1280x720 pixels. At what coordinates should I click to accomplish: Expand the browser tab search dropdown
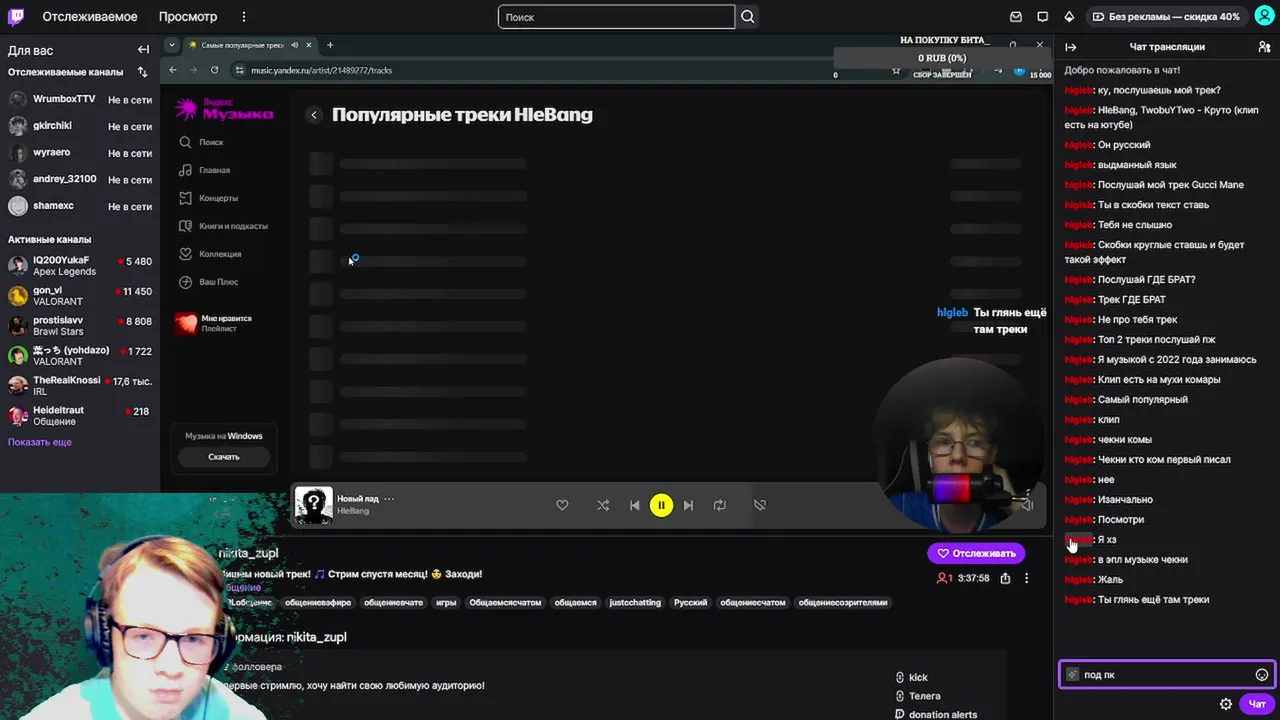(x=172, y=45)
